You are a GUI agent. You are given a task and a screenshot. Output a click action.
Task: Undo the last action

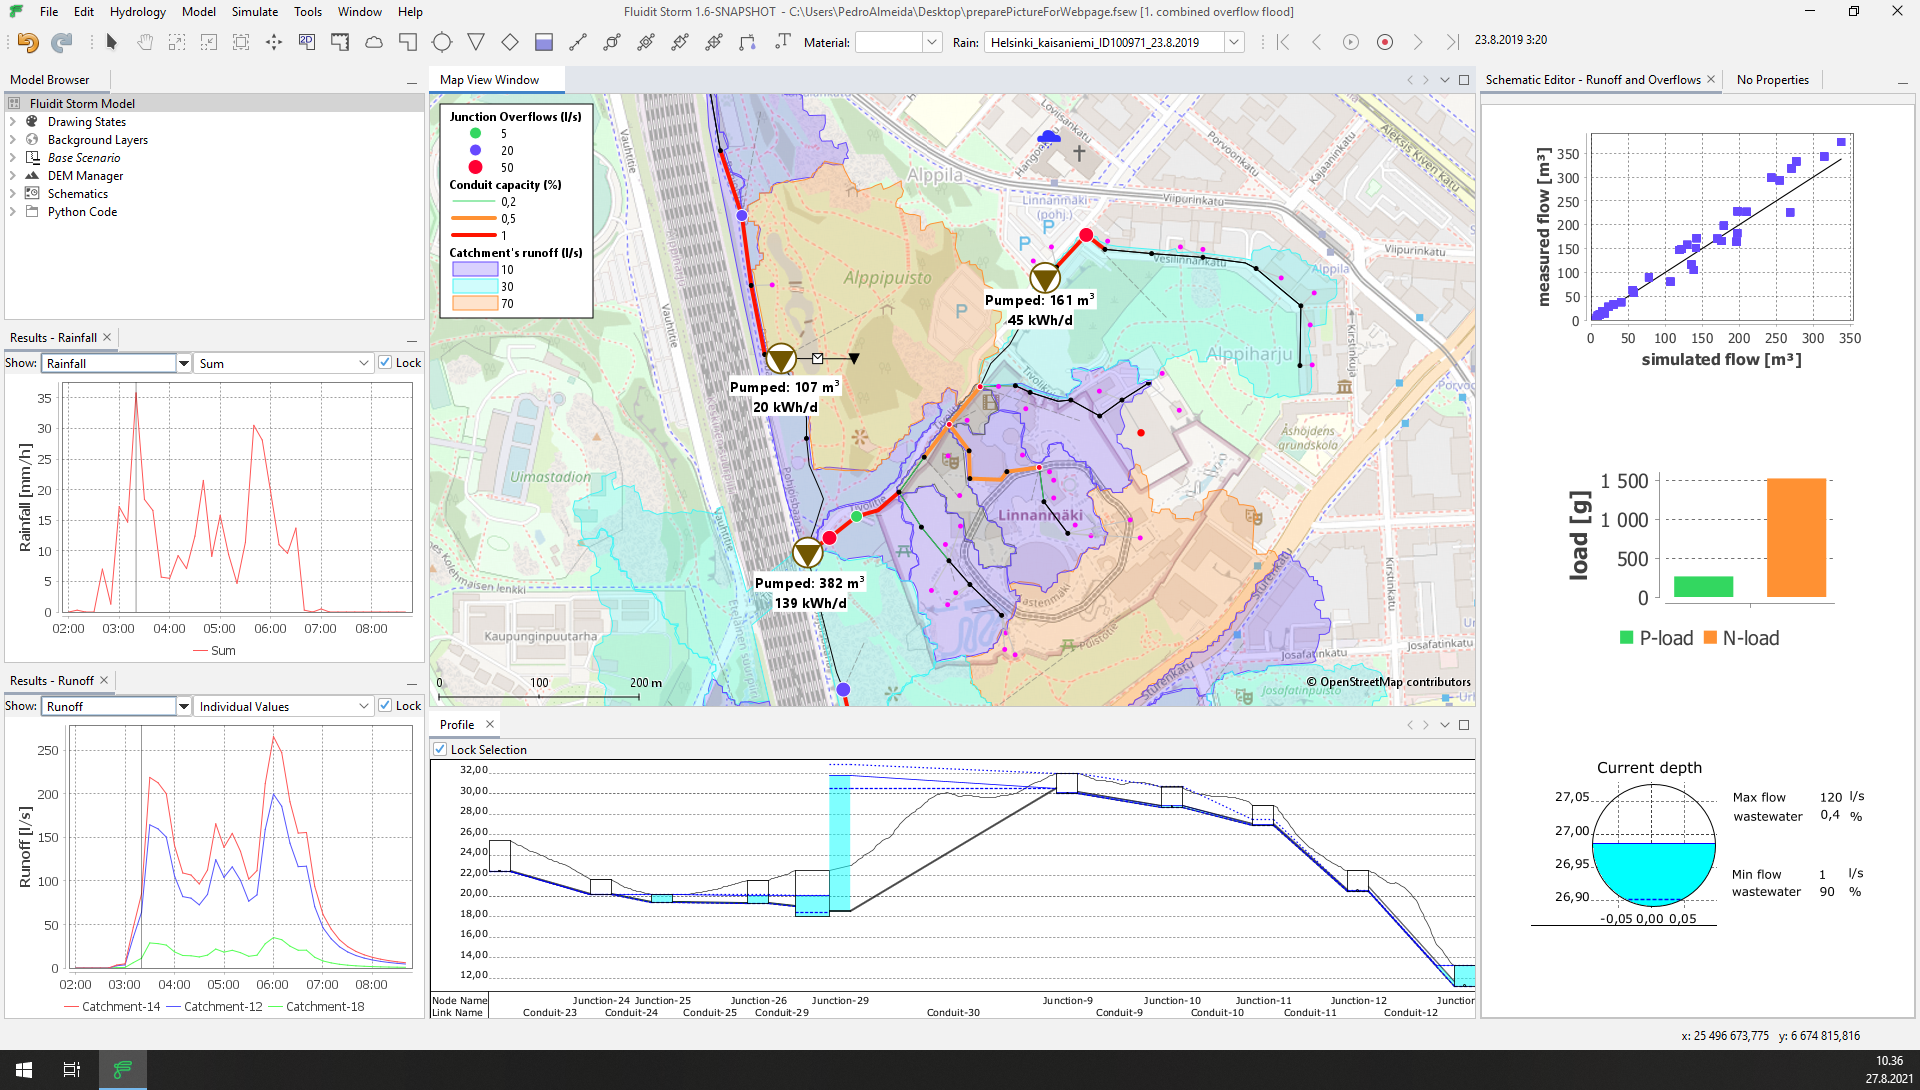(27, 42)
